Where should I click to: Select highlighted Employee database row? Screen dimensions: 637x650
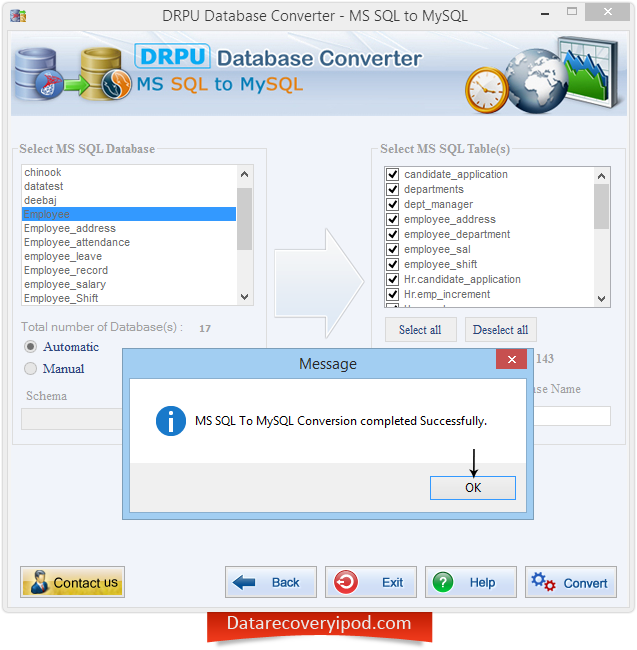(129, 214)
